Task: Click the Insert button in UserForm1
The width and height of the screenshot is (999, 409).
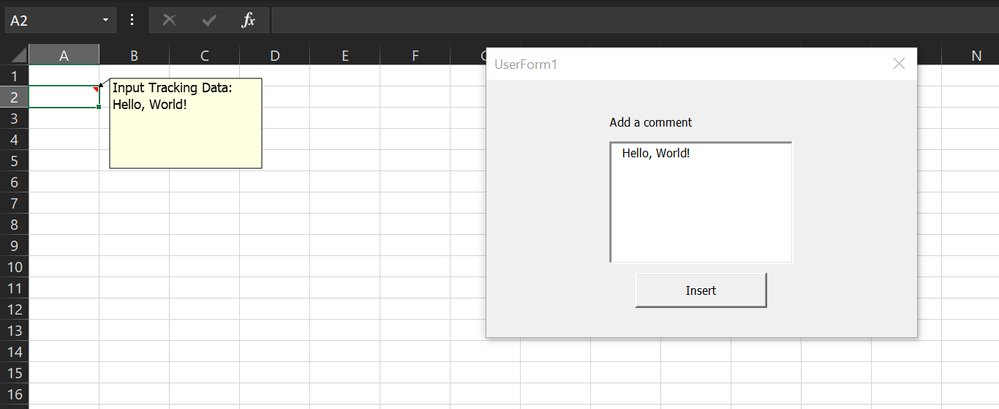Action: 701,291
